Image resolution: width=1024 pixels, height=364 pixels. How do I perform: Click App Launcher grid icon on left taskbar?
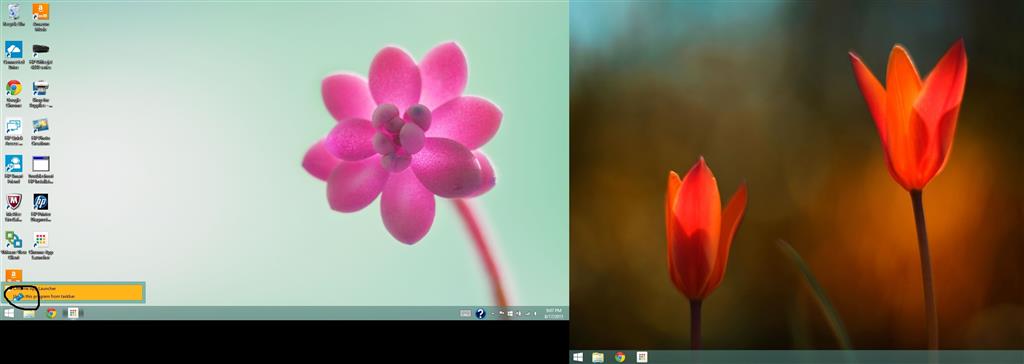pyautogui.click(x=73, y=313)
